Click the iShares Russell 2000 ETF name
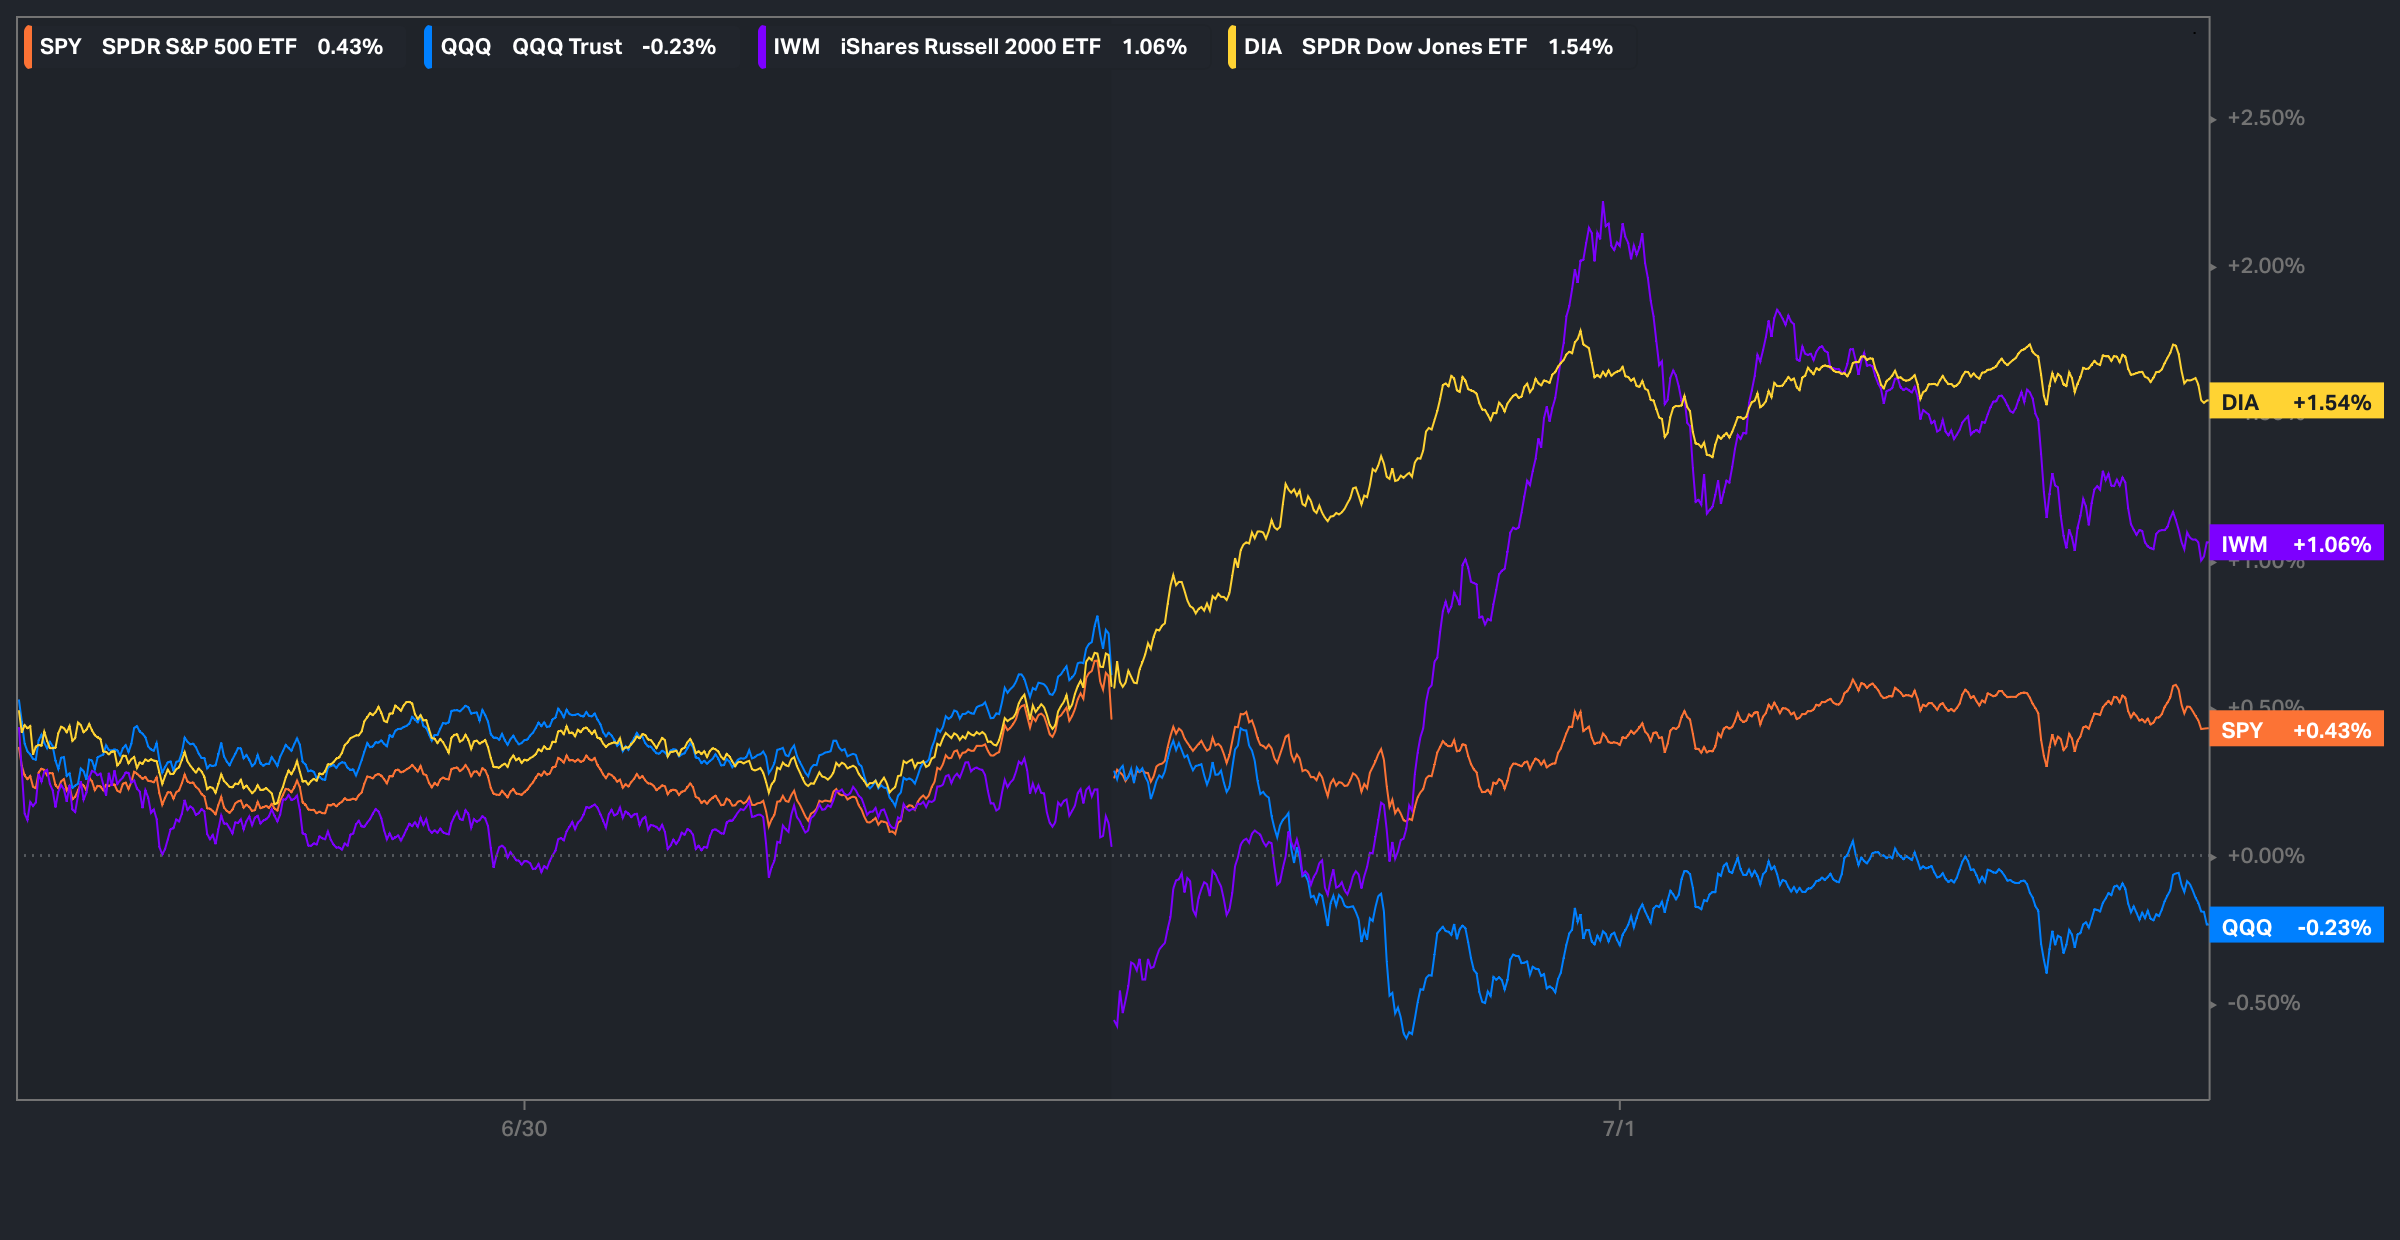 point(970,47)
